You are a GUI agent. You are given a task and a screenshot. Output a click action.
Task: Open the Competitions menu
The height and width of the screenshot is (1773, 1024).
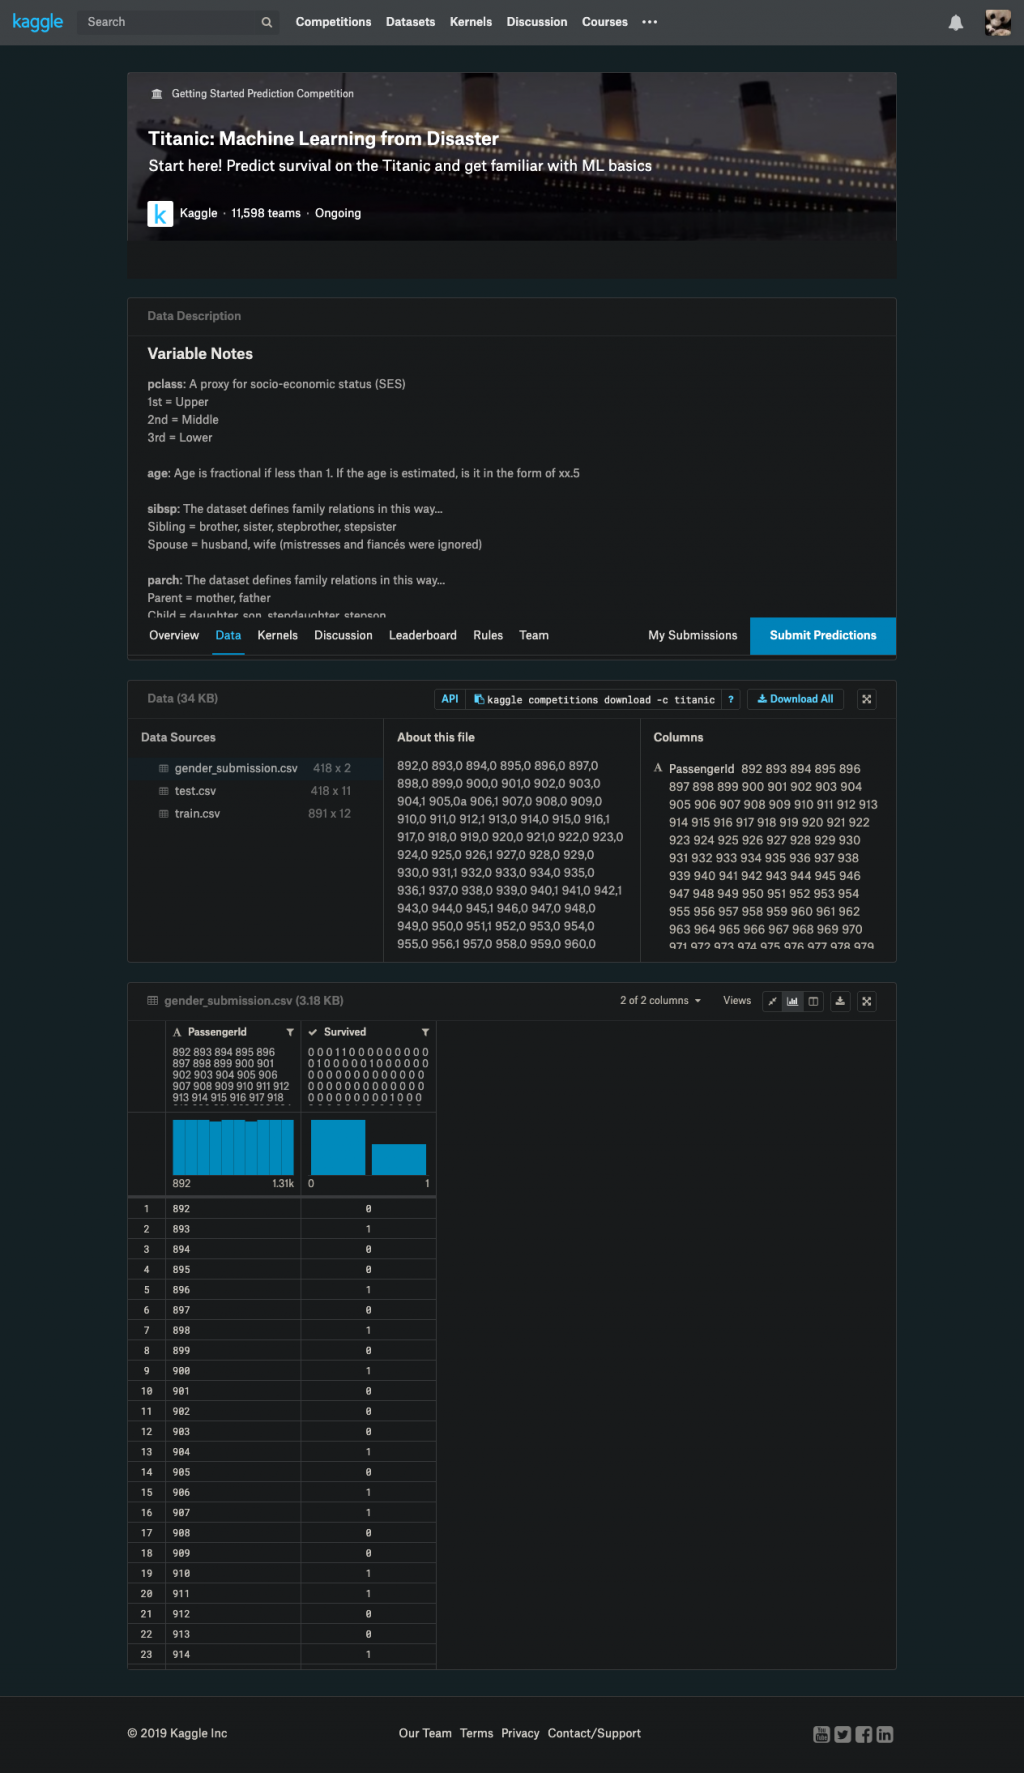point(333,22)
